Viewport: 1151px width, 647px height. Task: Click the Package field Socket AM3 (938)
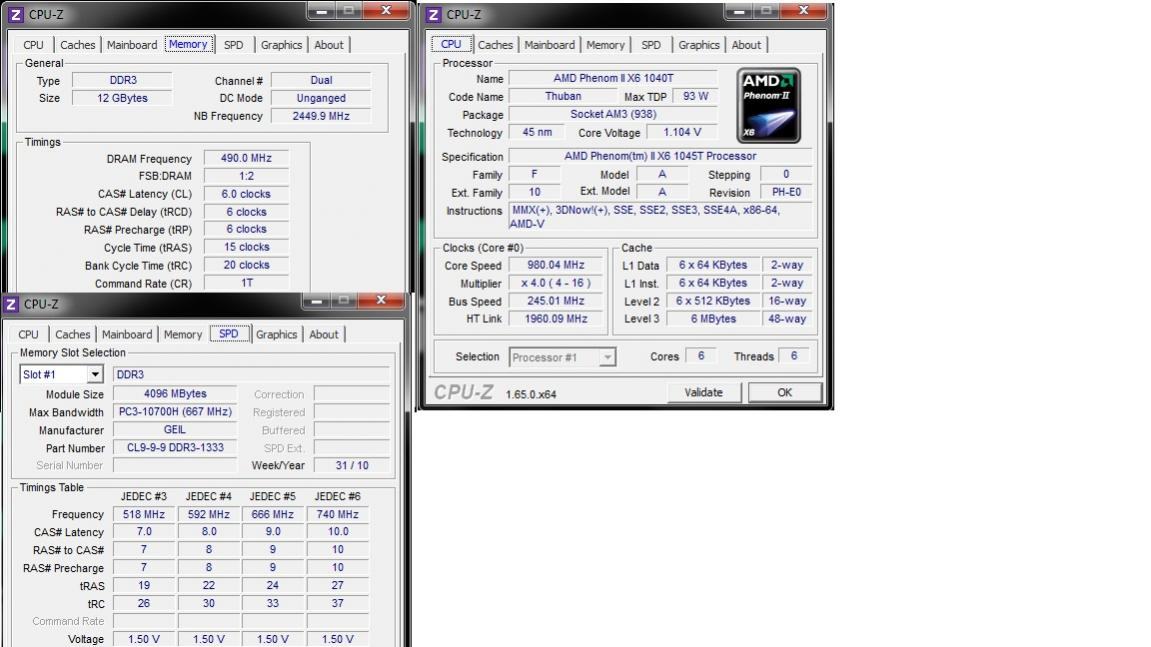point(613,114)
